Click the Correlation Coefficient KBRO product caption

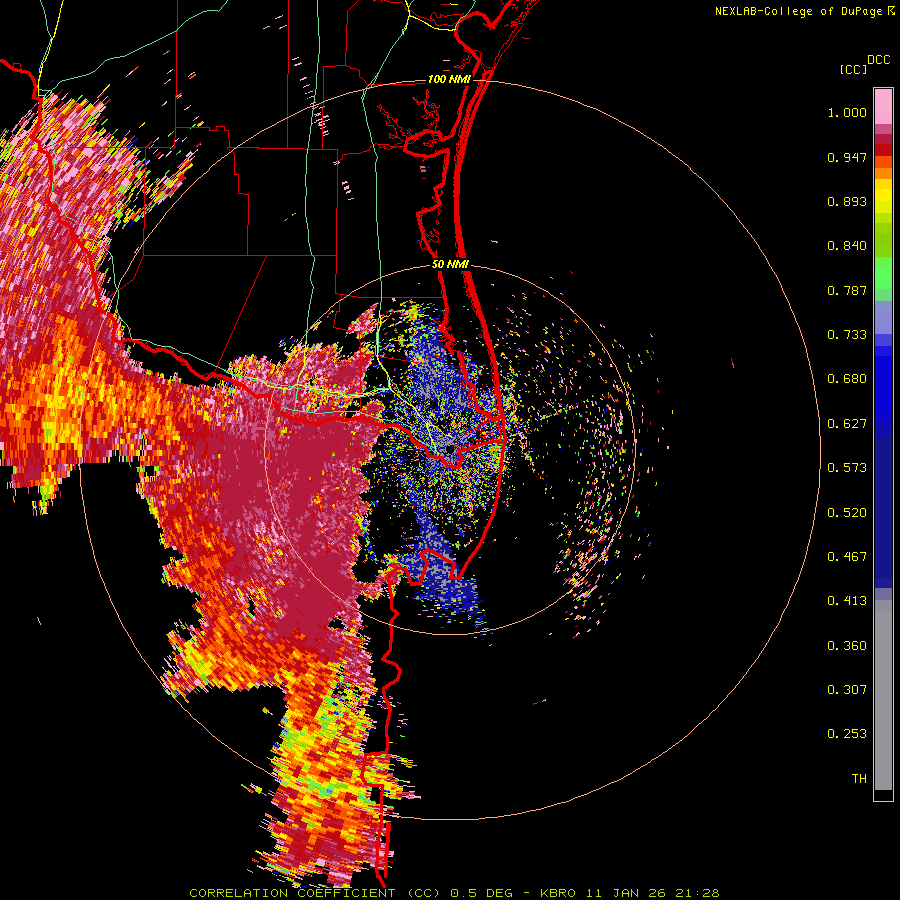pos(454,893)
